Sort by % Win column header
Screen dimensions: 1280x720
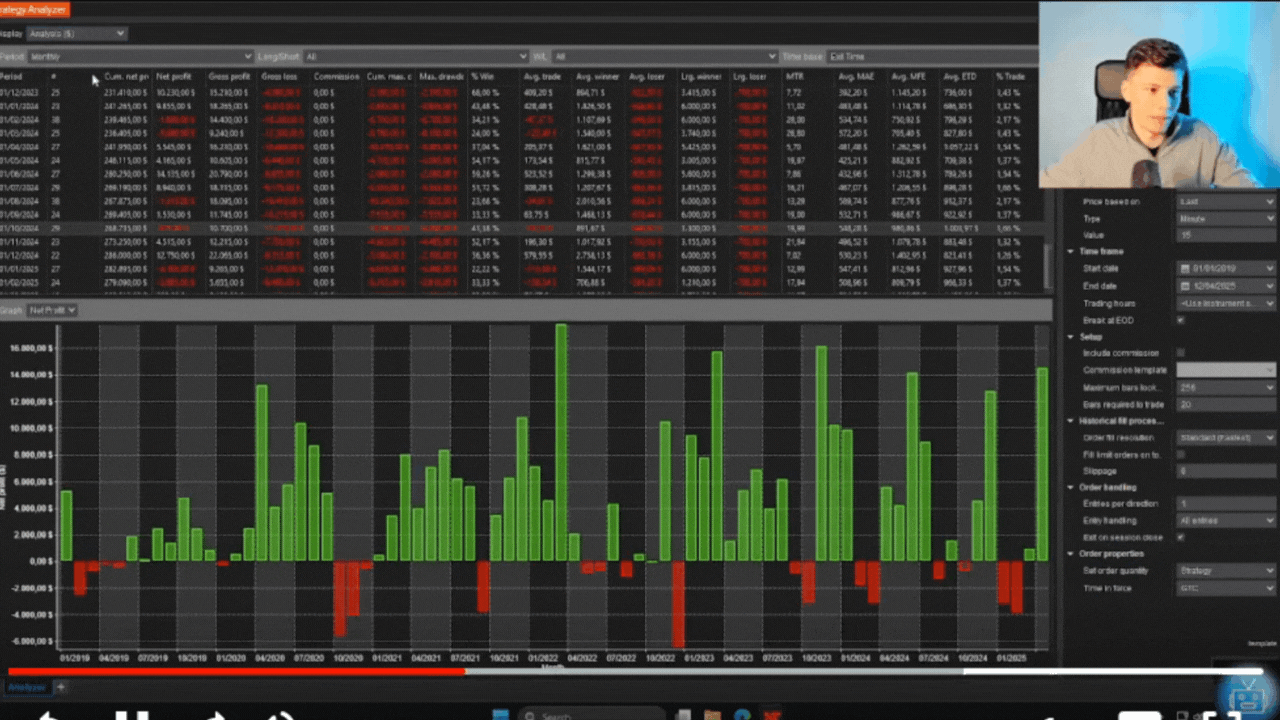[483, 76]
